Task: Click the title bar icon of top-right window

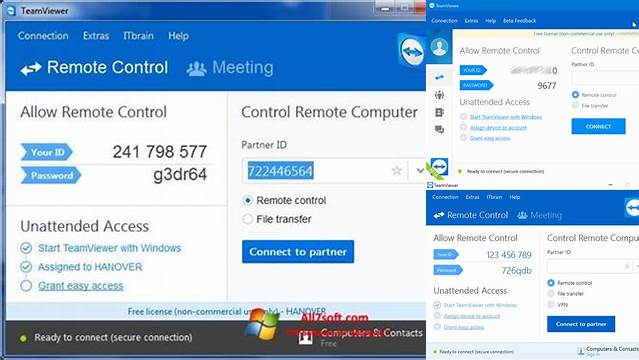Action: (x=432, y=6)
